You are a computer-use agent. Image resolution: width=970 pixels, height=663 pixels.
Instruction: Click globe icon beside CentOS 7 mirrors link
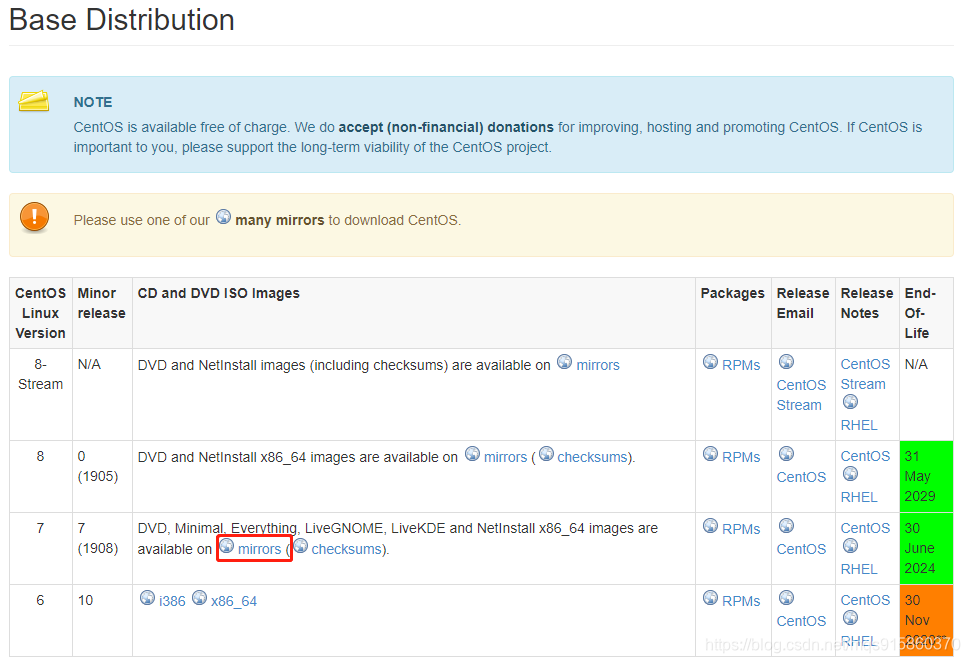coord(226,546)
